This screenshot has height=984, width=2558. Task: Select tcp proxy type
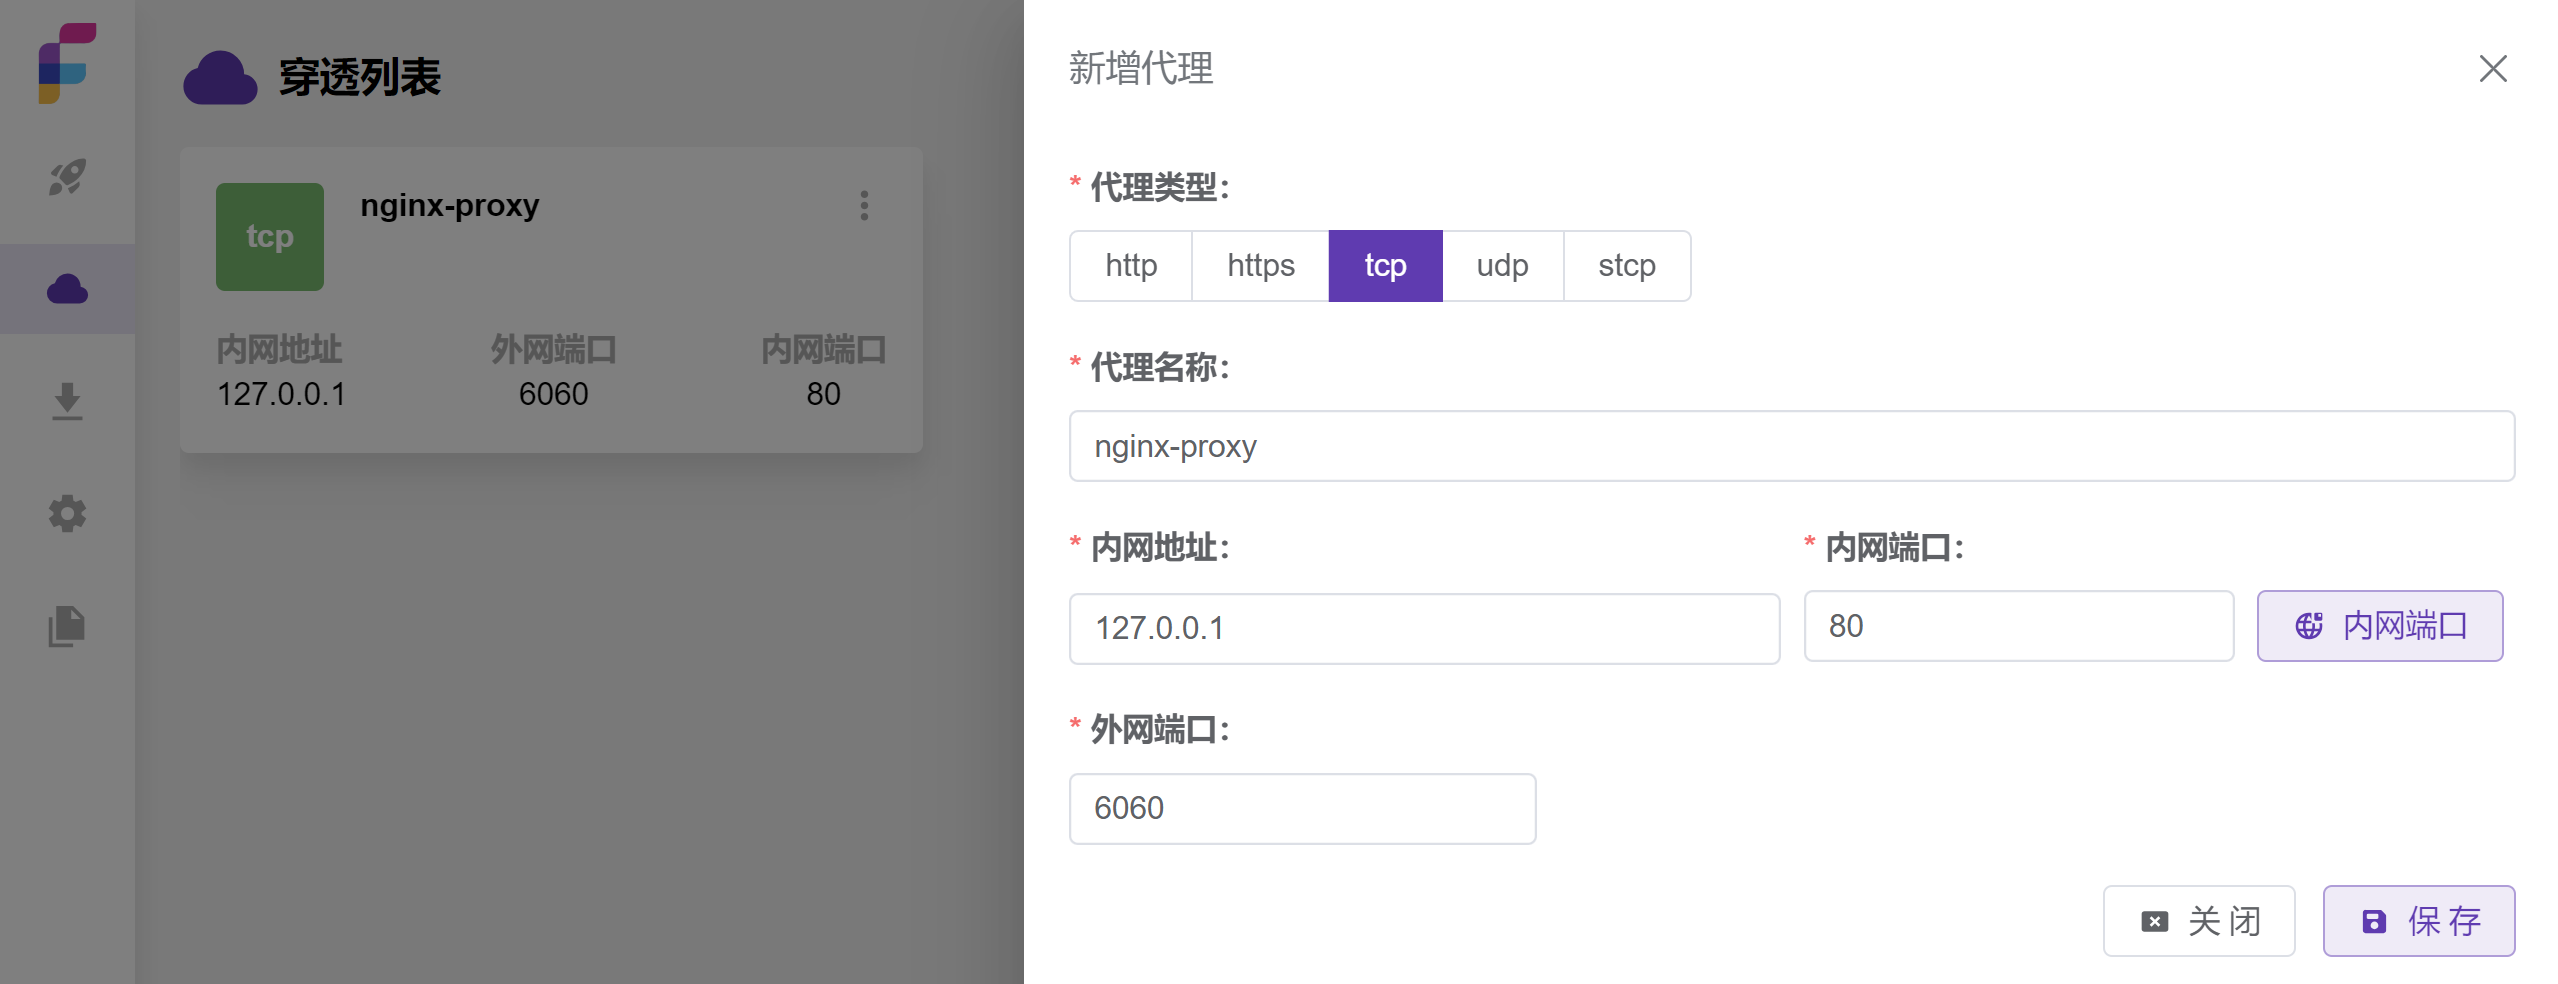[x=1385, y=266]
